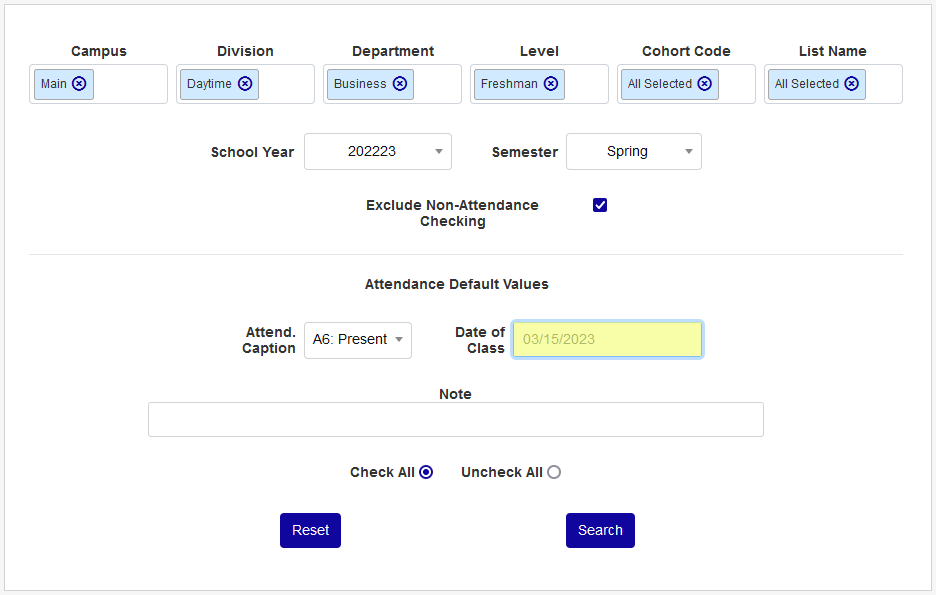Click the Search button
The image size is (936, 595).
point(600,531)
